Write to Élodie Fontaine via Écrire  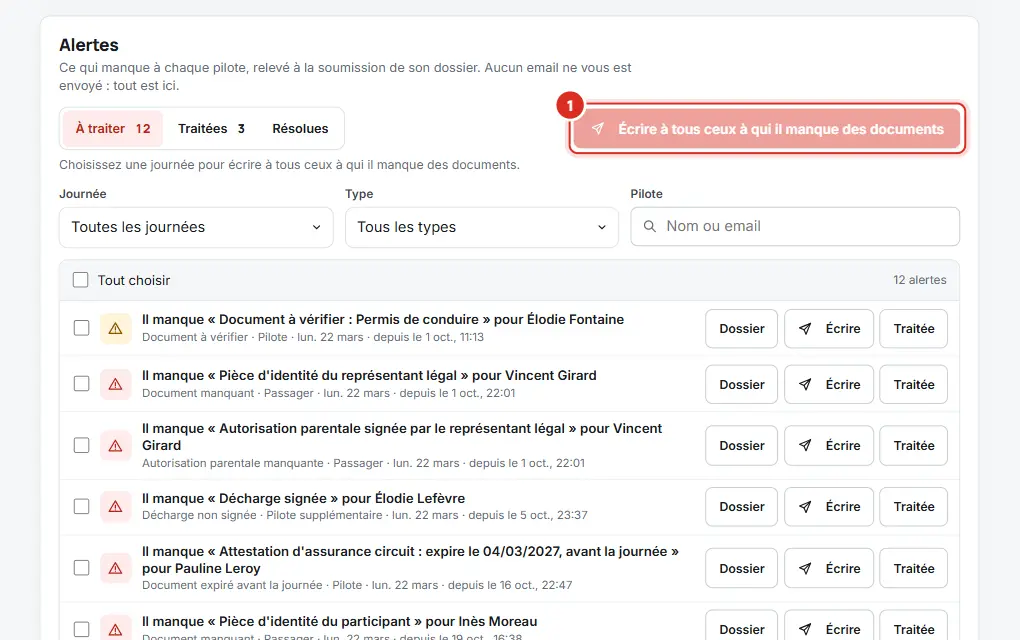click(x=829, y=328)
